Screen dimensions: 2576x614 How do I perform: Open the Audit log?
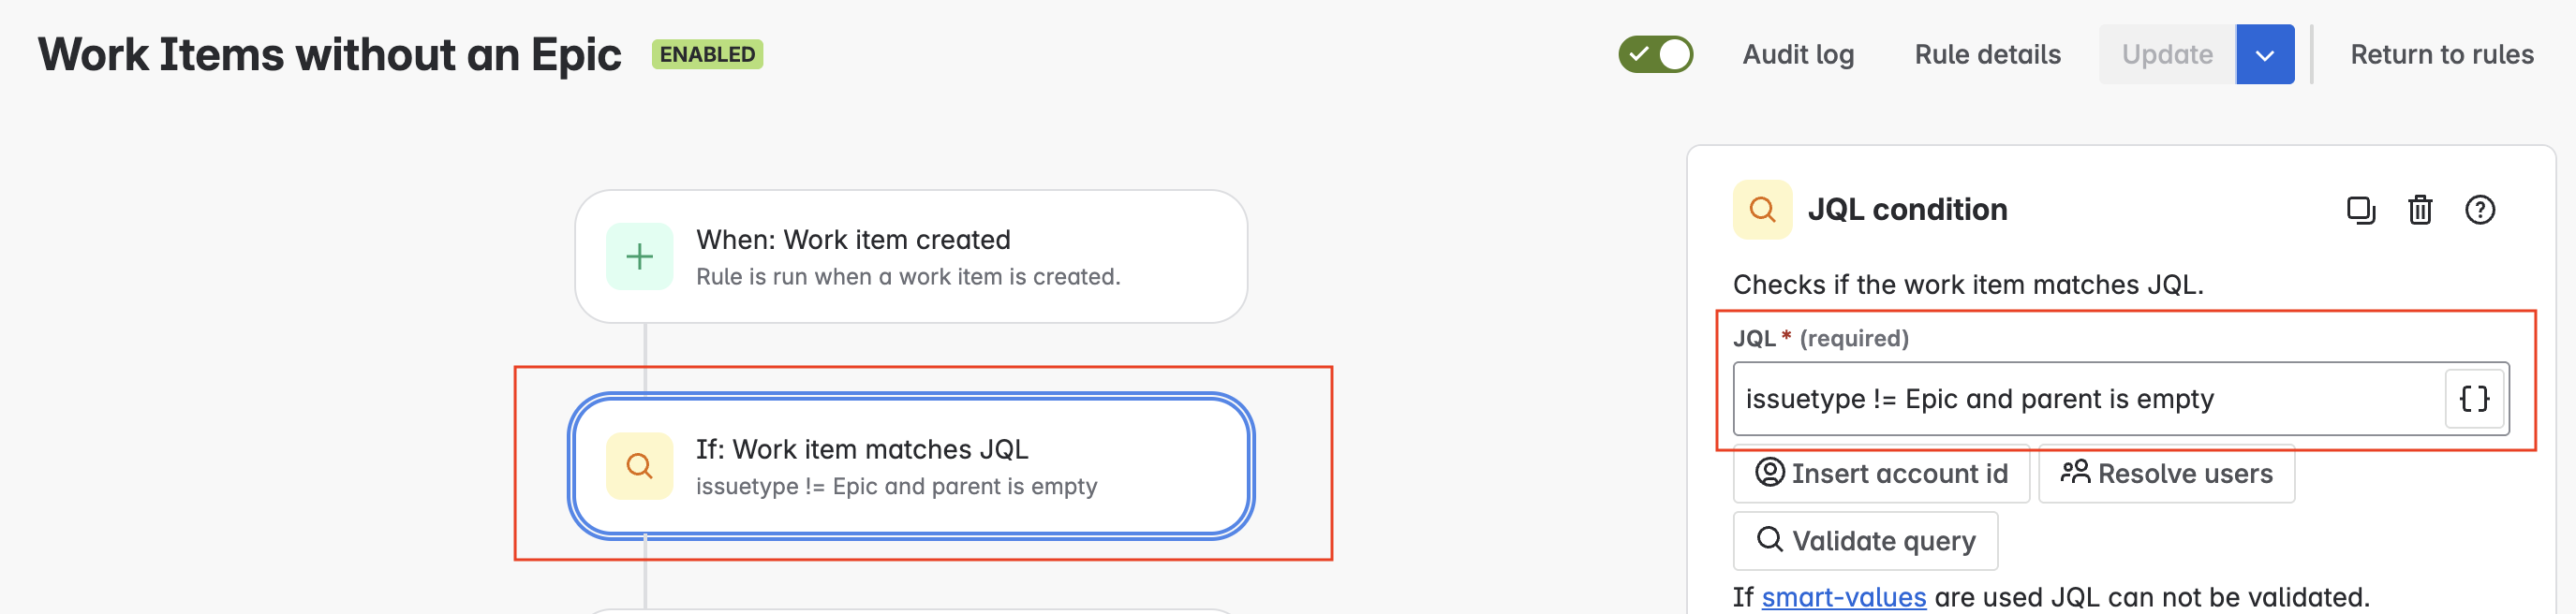[1797, 54]
